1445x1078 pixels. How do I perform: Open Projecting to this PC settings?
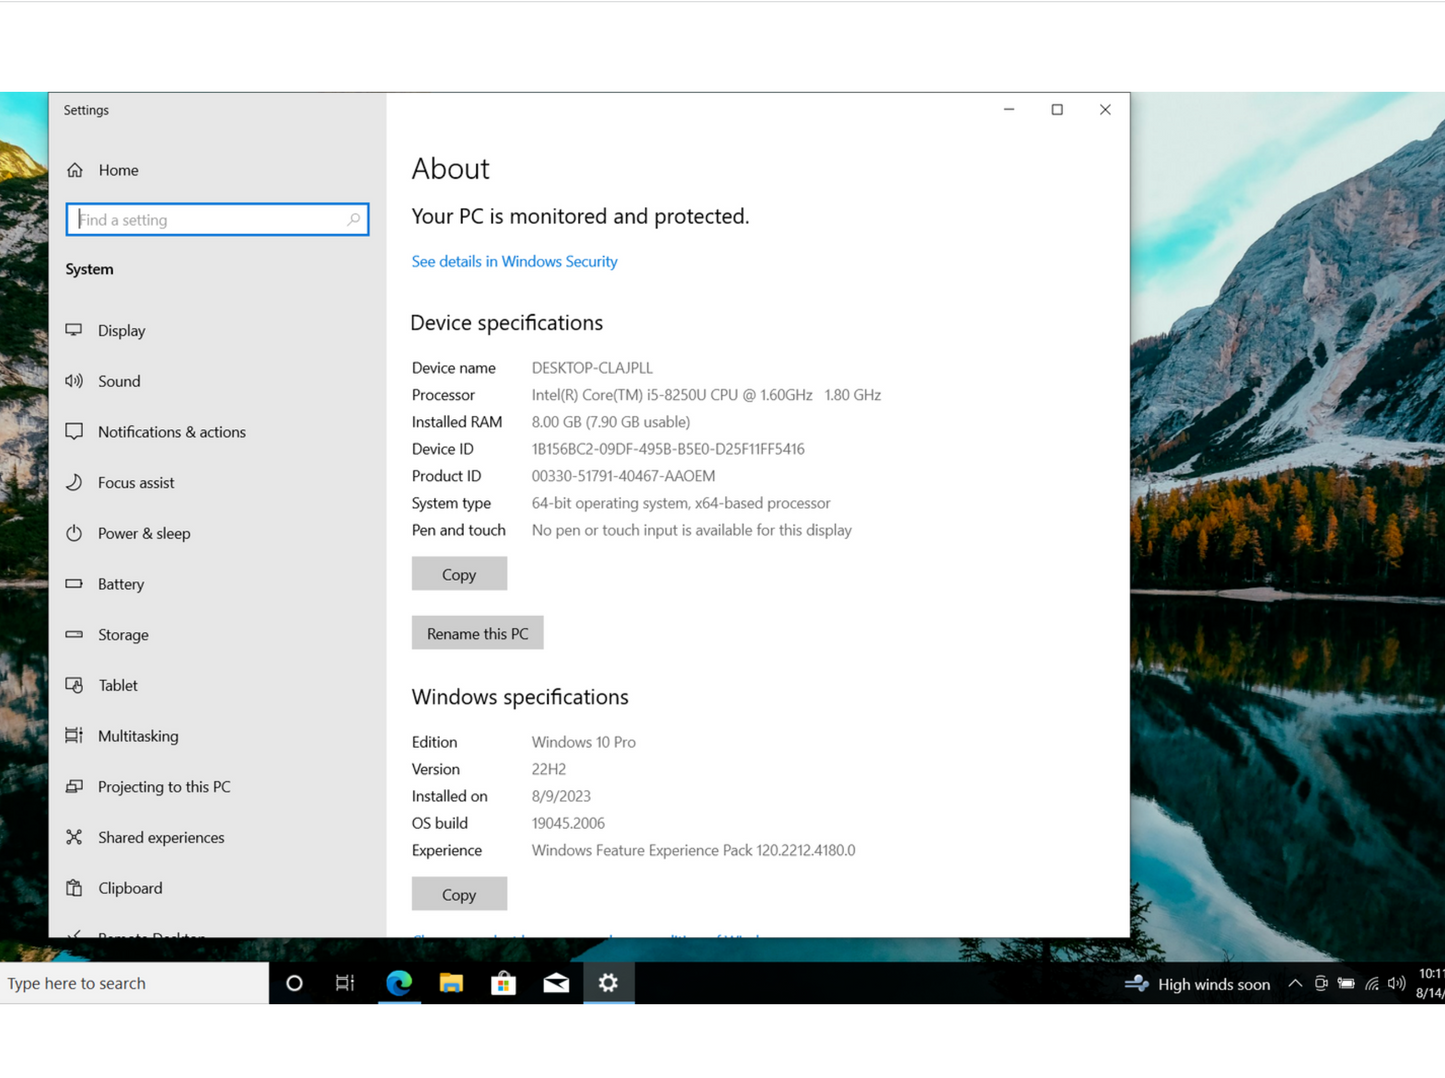point(164,787)
